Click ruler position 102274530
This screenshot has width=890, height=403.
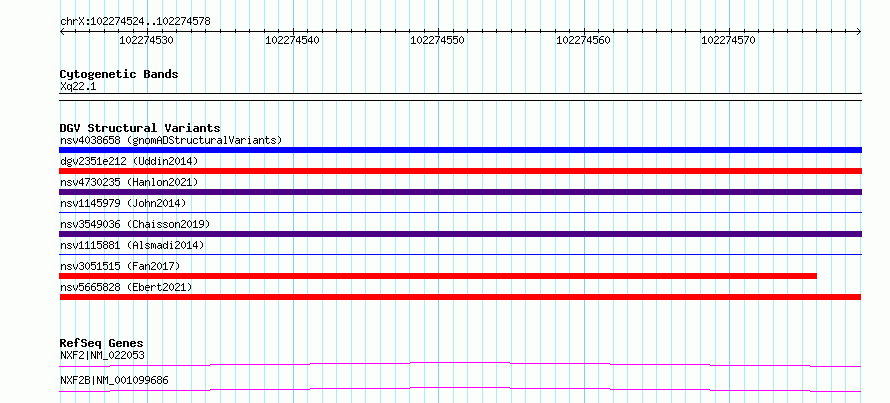pos(146,40)
